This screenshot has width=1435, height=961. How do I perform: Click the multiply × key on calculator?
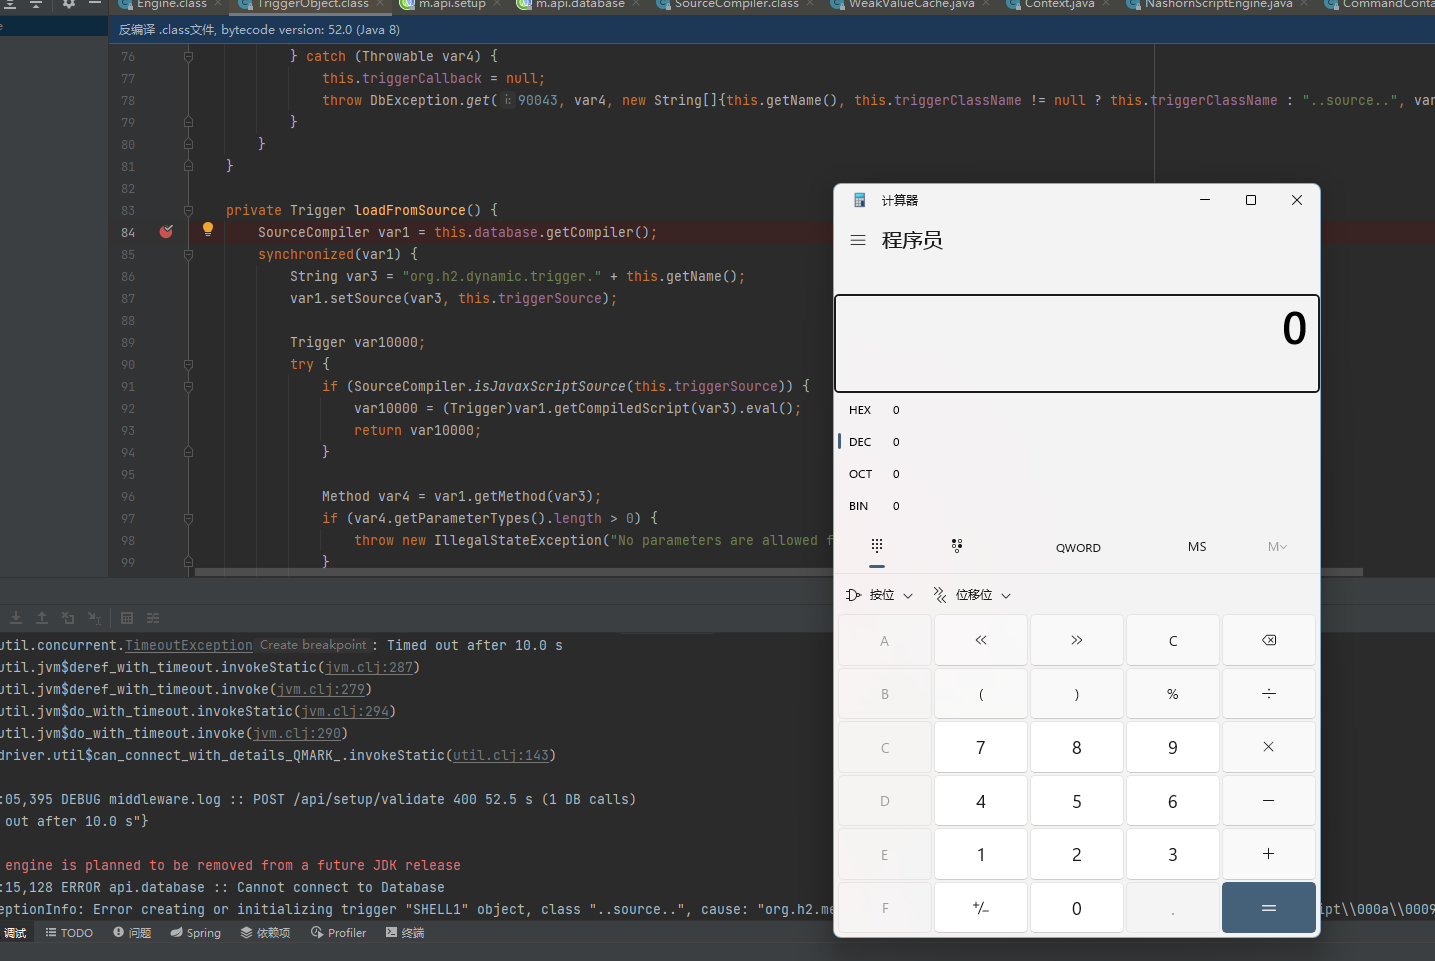pos(1269,747)
